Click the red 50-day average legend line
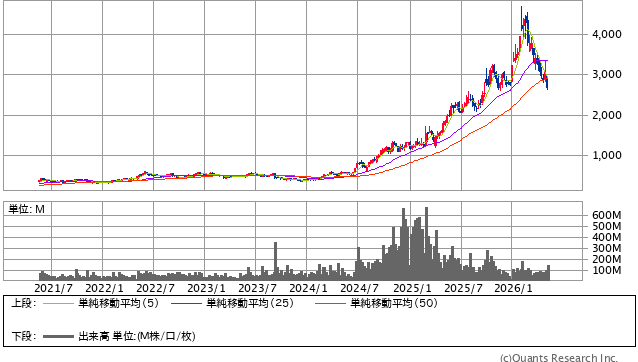 (330, 303)
